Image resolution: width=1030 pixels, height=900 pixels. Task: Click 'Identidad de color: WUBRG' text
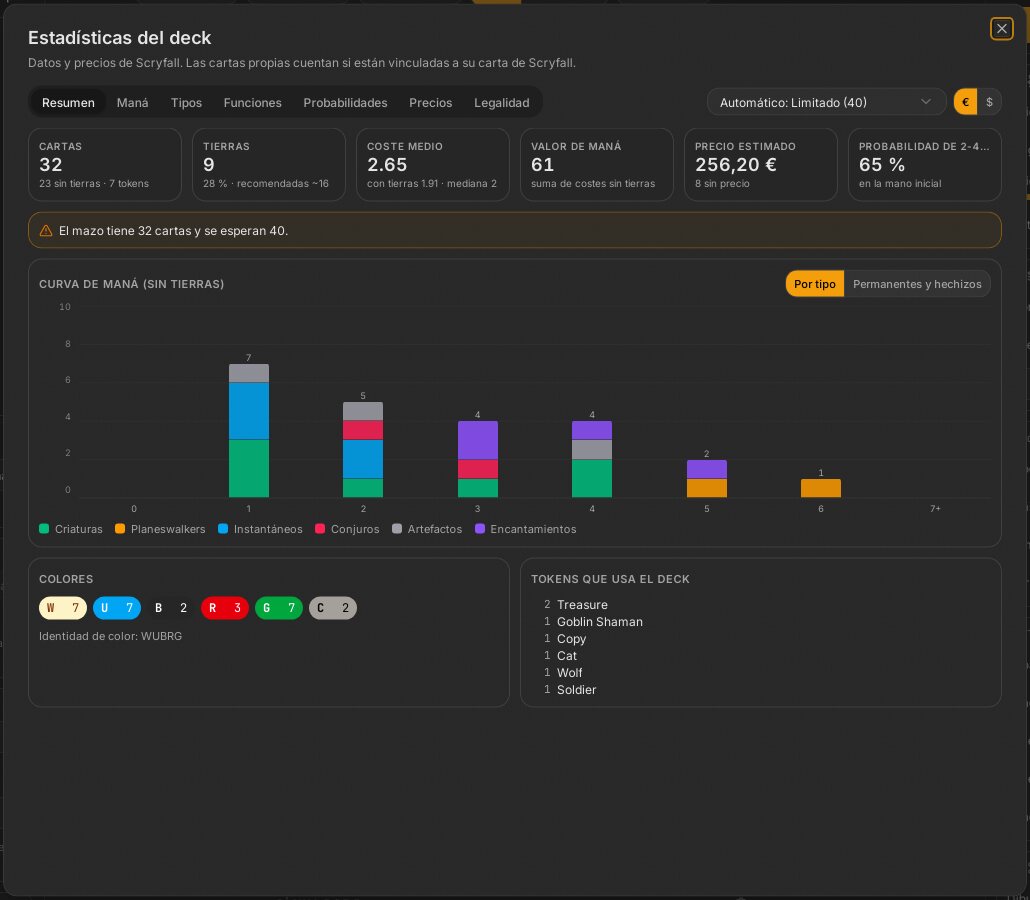pos(110,636)
